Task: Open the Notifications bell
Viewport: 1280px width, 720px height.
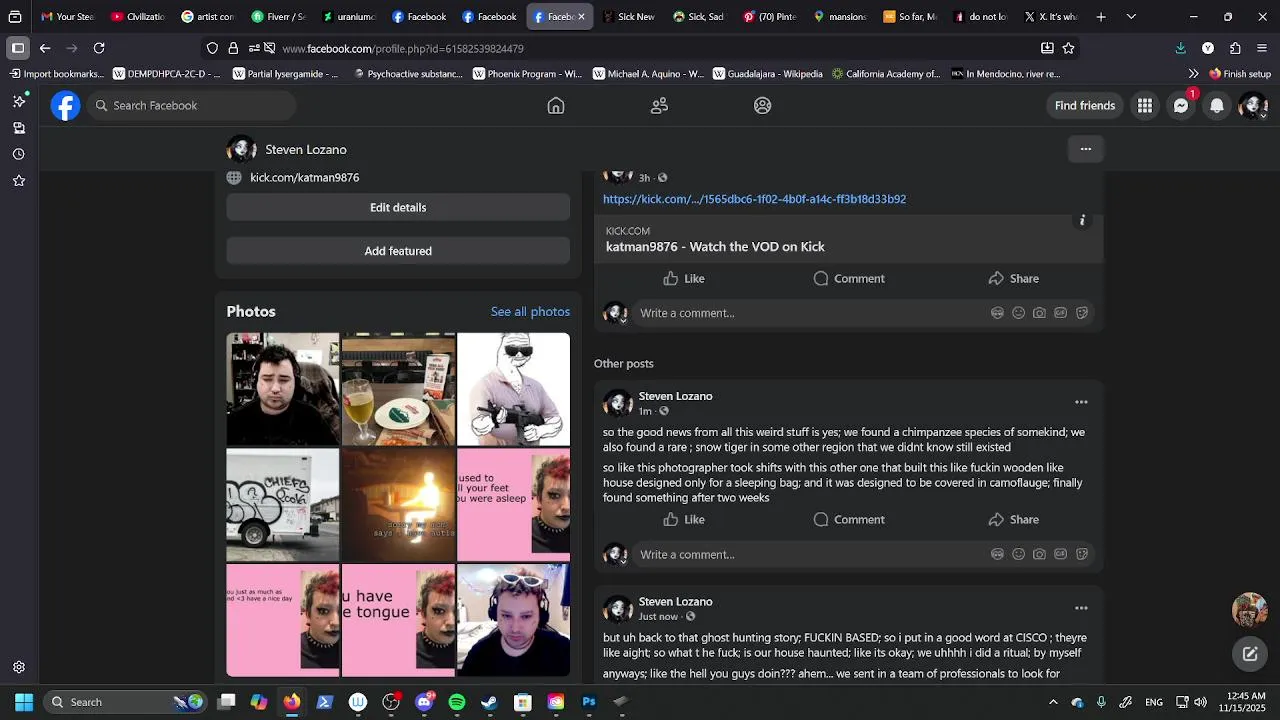Action: click(1217, 105)
